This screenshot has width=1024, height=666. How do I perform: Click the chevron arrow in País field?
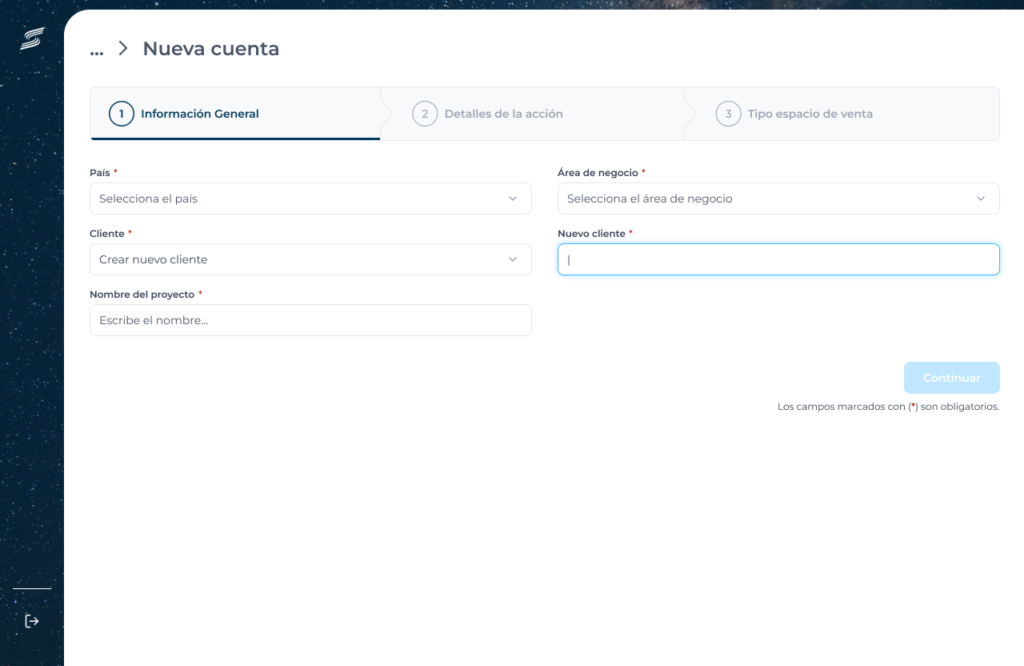513,199
